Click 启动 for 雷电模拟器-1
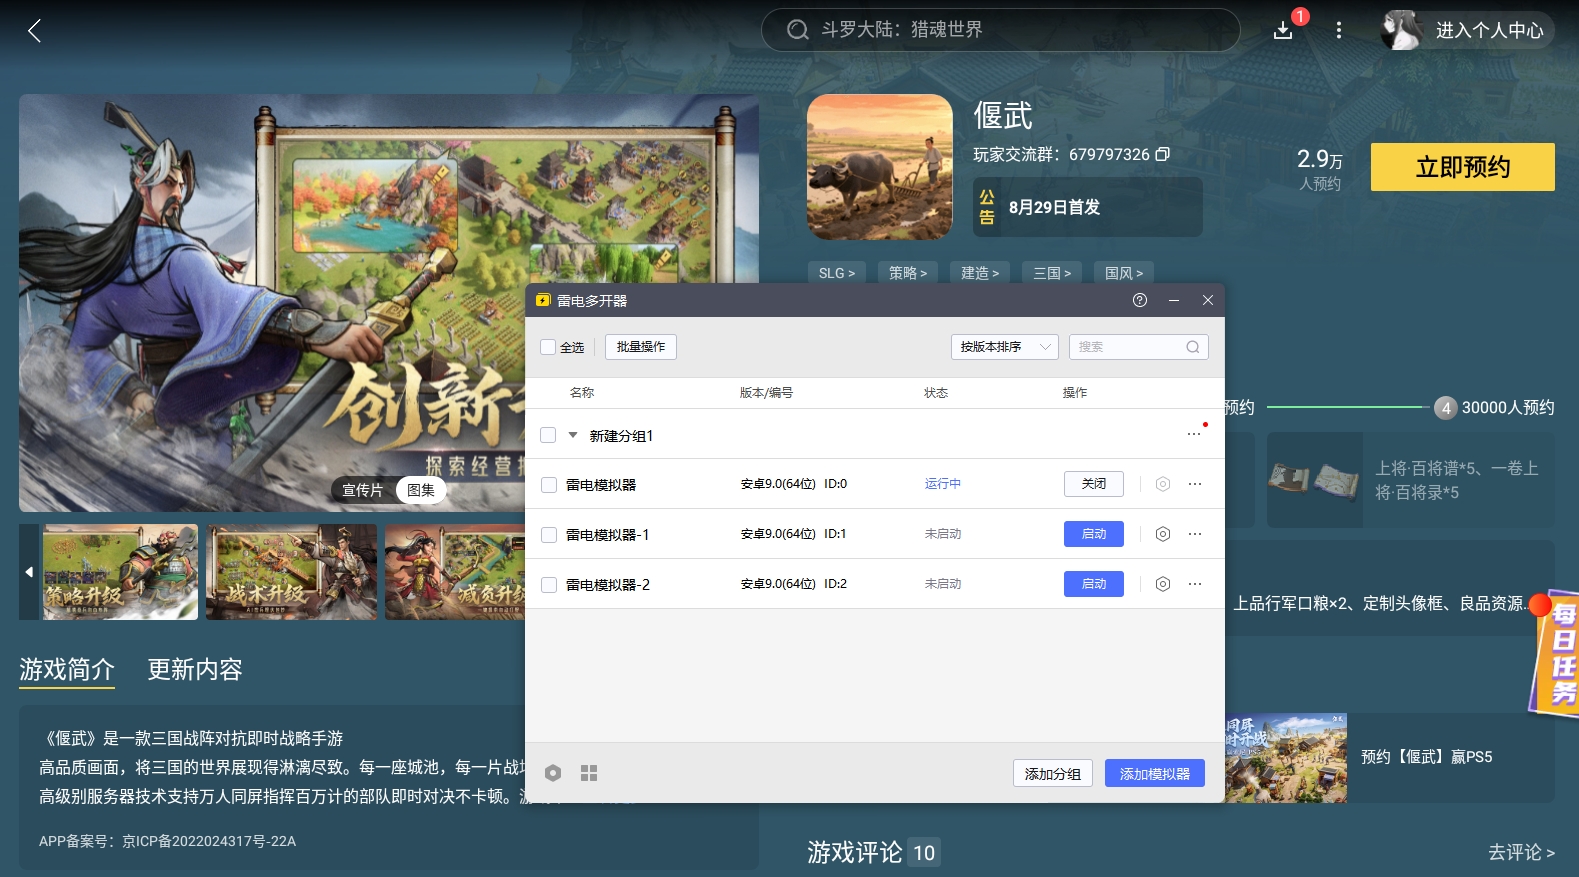 click(x=1094, y=534)
